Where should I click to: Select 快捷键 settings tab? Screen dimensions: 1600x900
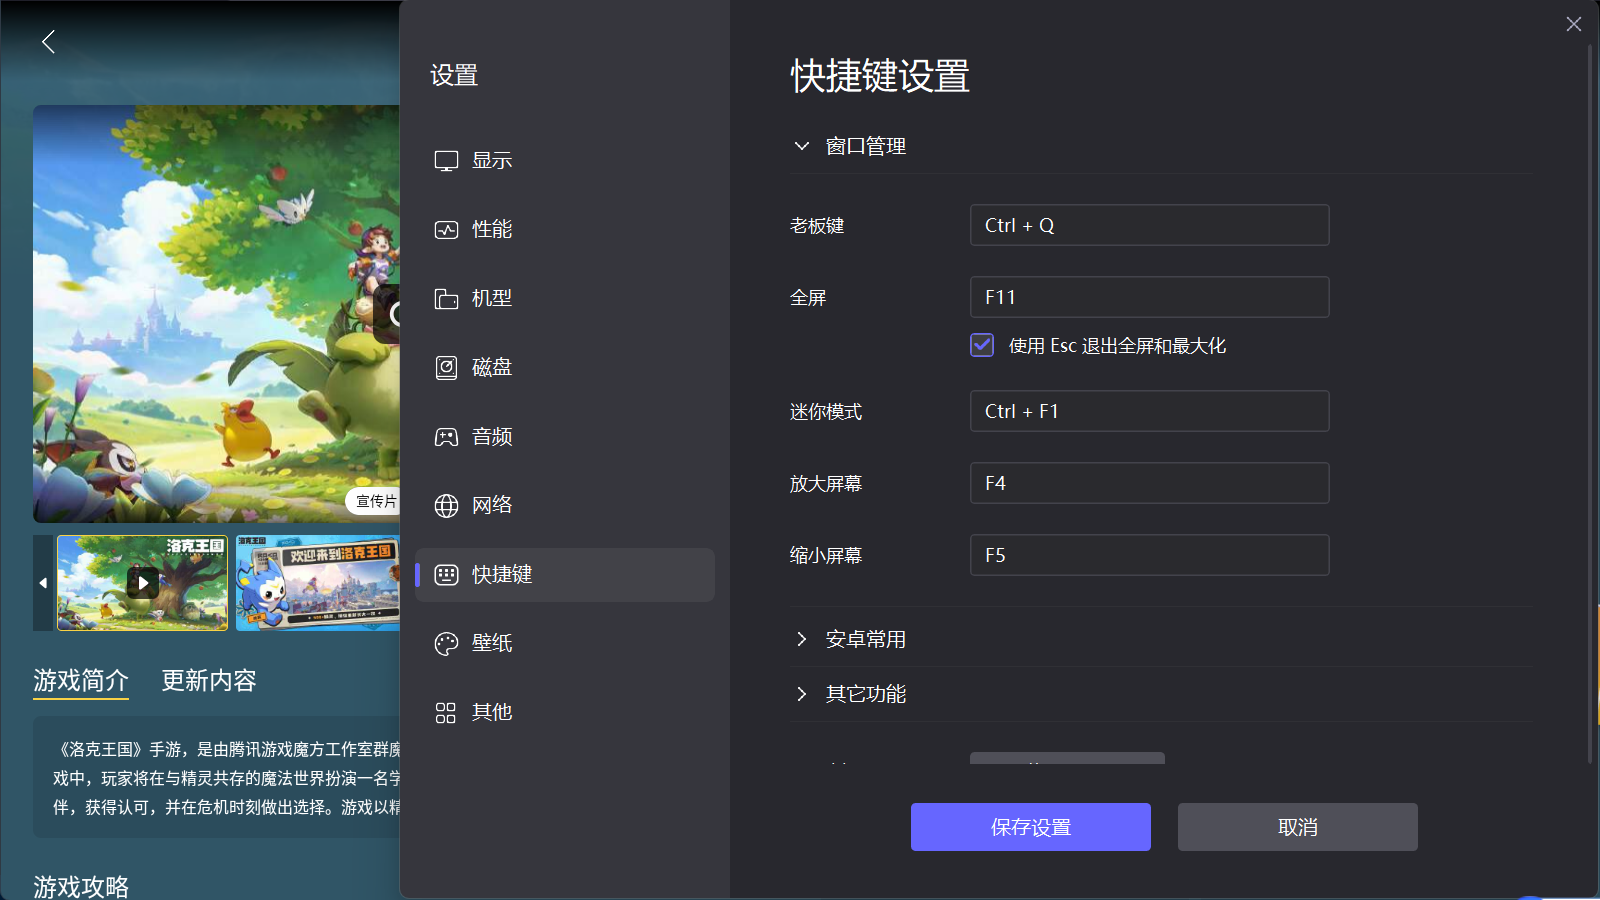point(565,575)
